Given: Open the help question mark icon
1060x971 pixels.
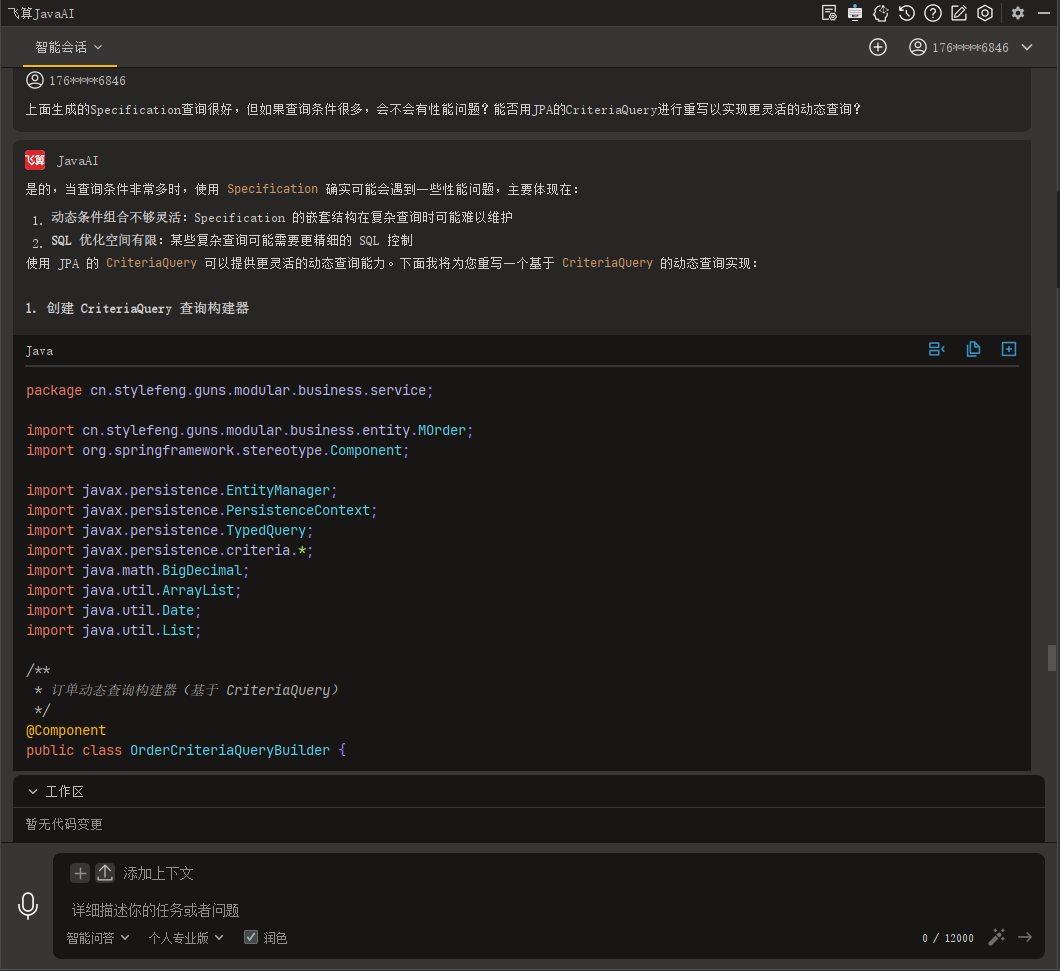Looking at the screenshot, I should (x=933, y=13).
